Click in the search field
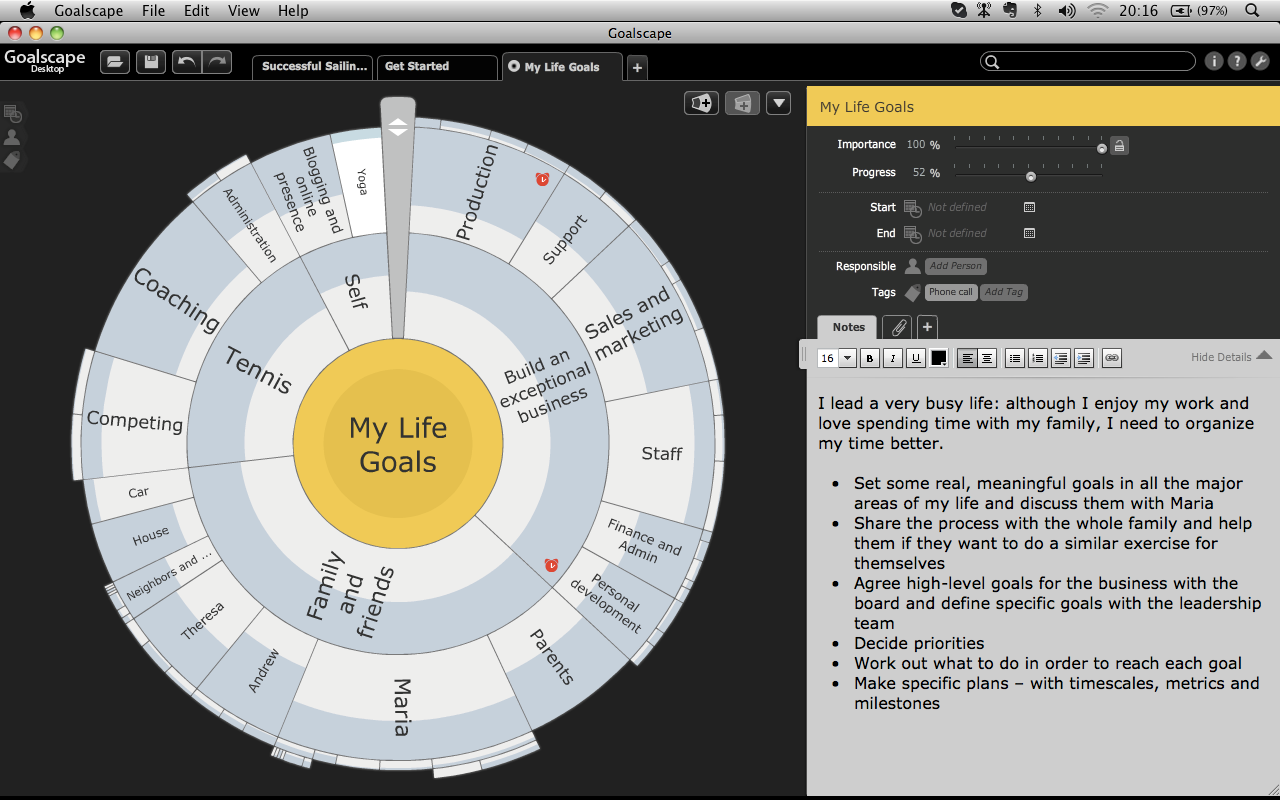Screen dimensions: 1280x800 (x=1088, y=61)
